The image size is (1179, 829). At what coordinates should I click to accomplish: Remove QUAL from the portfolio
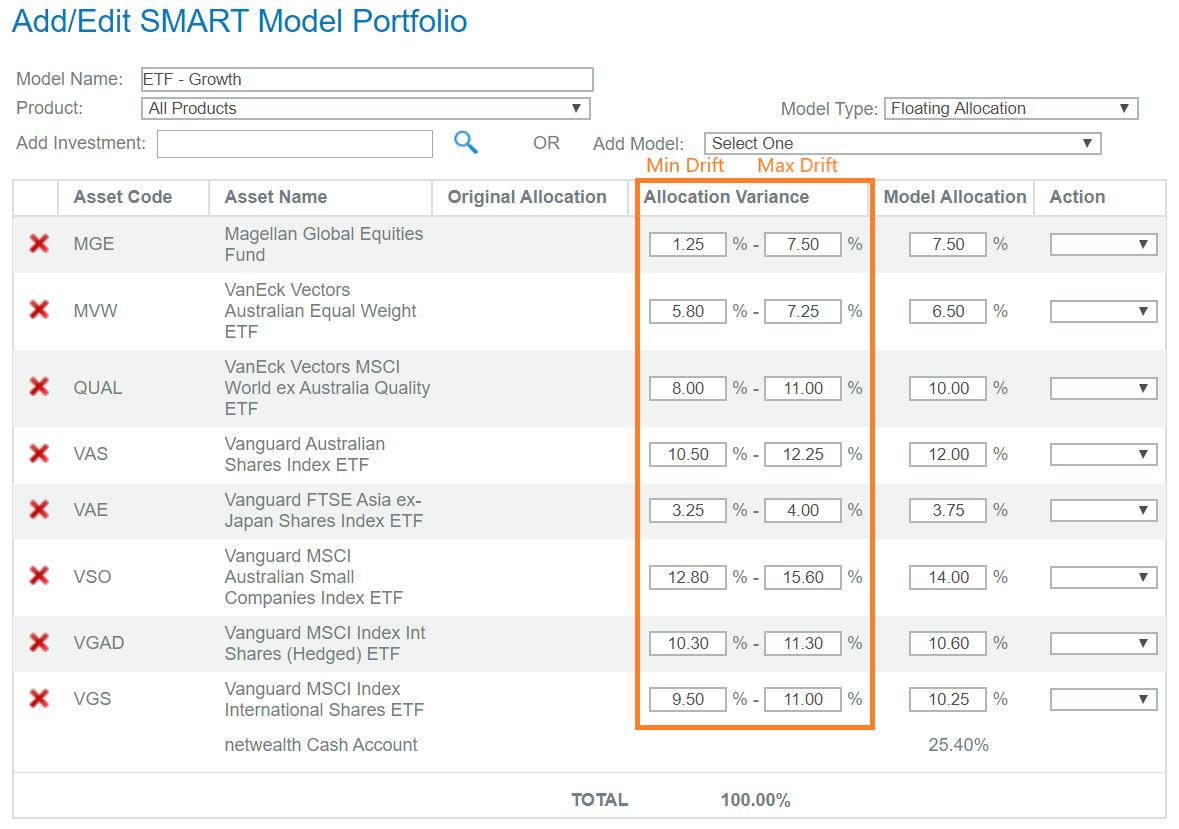point(39,387)
